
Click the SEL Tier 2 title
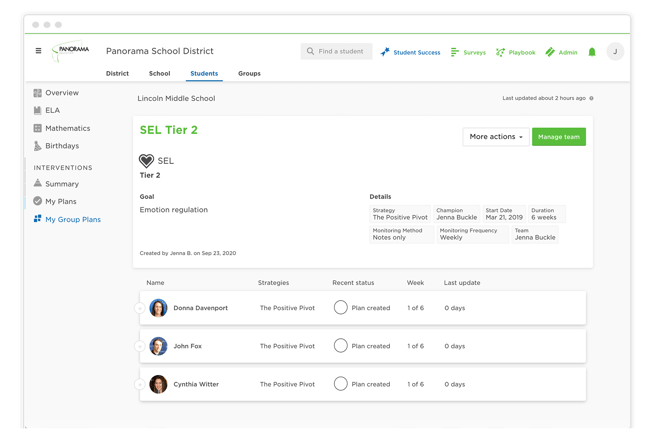[x=169, y=130]
